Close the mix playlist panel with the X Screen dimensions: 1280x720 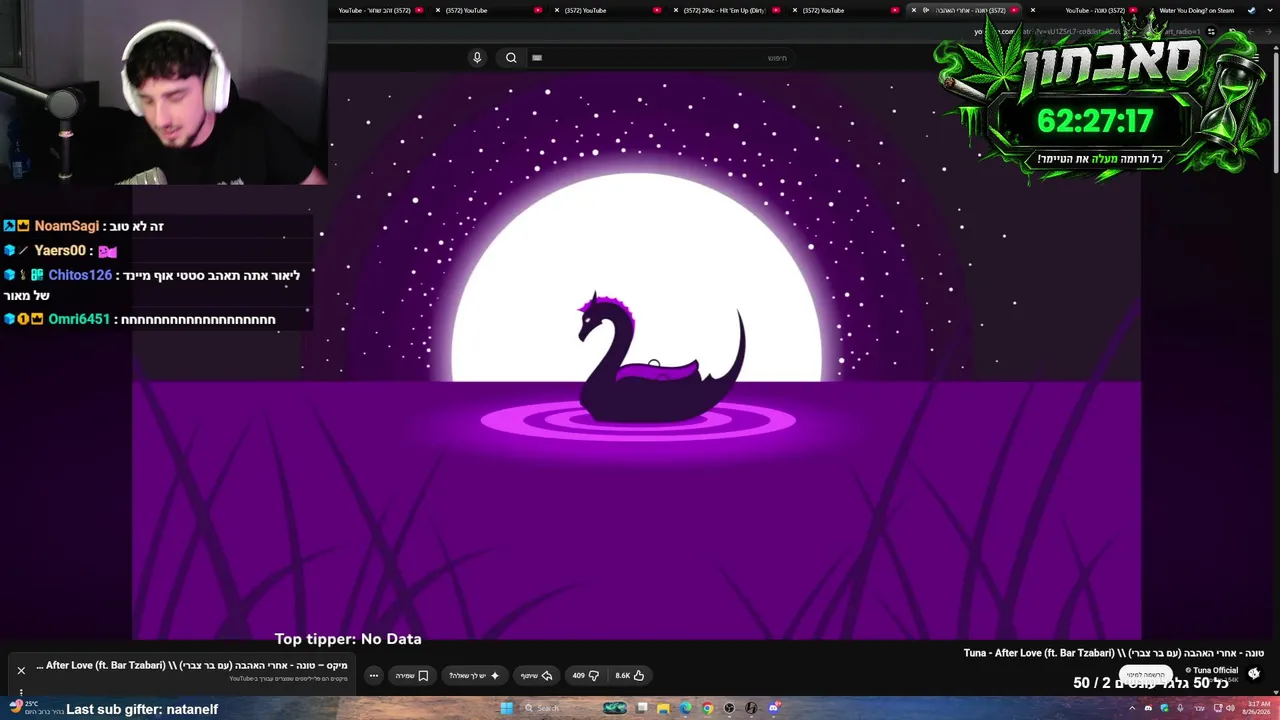click(x=21, y=671)
